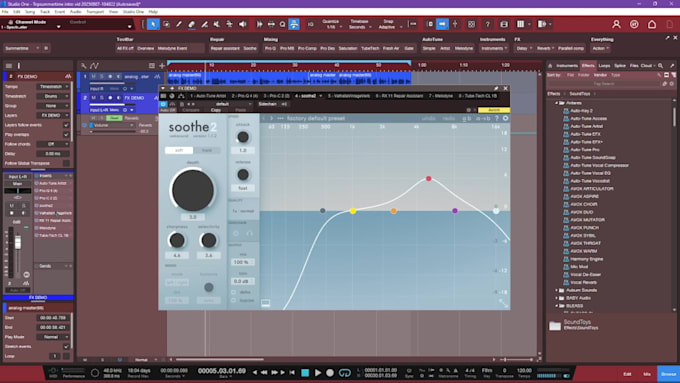Click the soothe2 resize corner handle

(503, 303)
